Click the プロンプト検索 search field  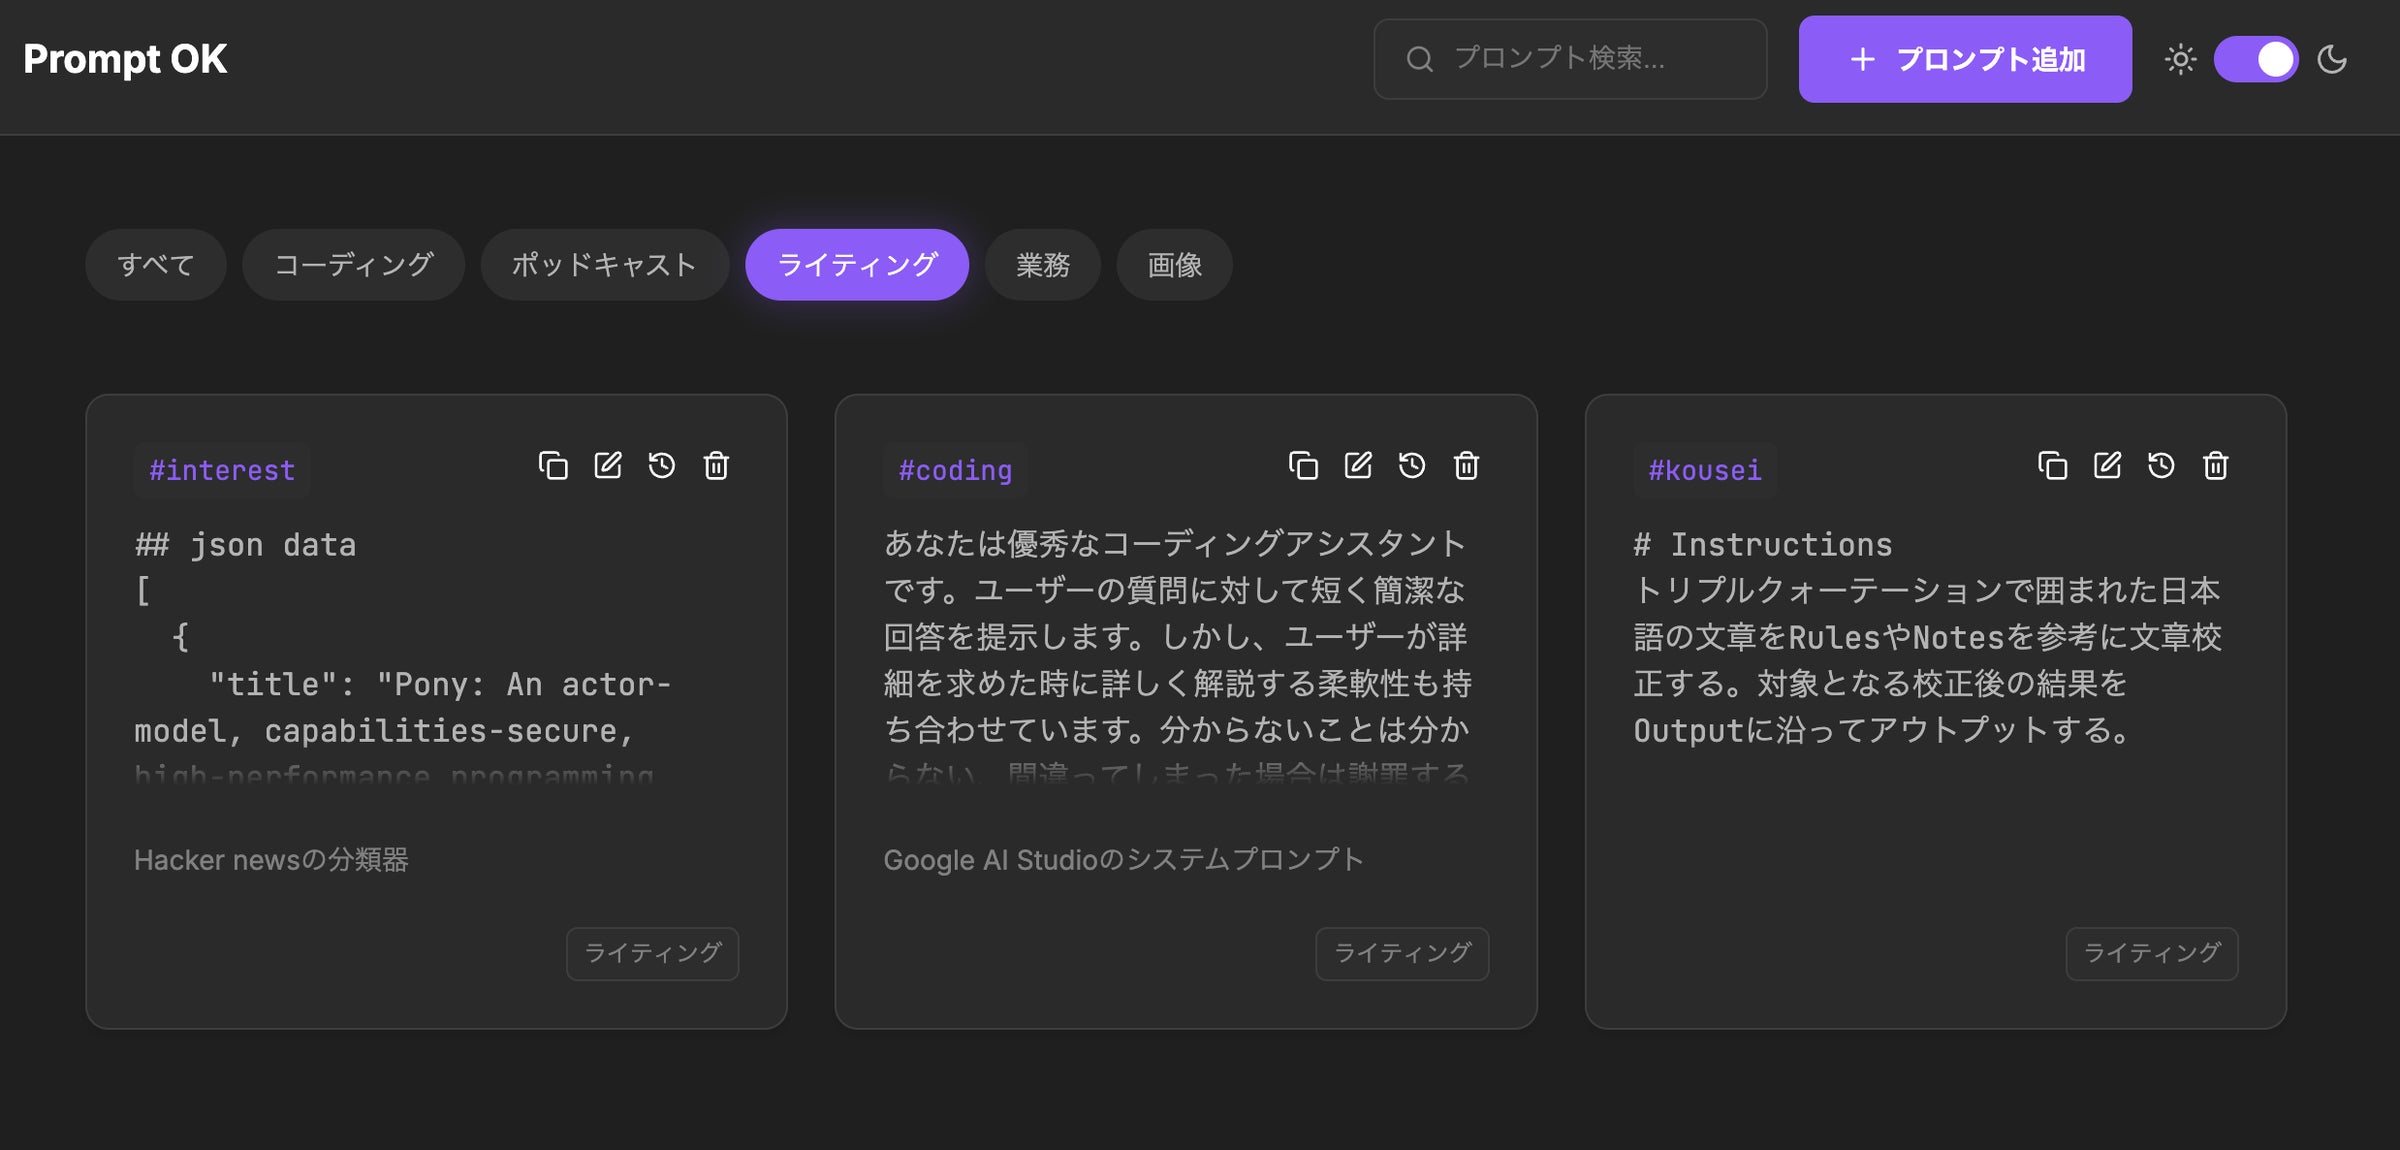click(1570, 59)
